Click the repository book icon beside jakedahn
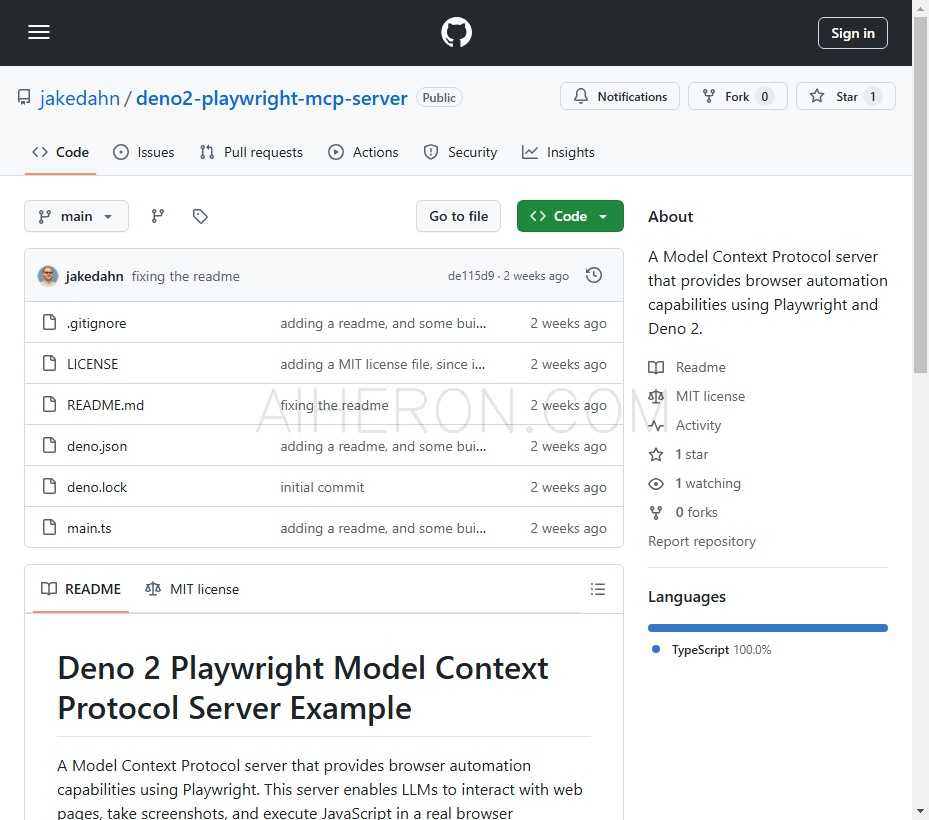 coord(24,97)
